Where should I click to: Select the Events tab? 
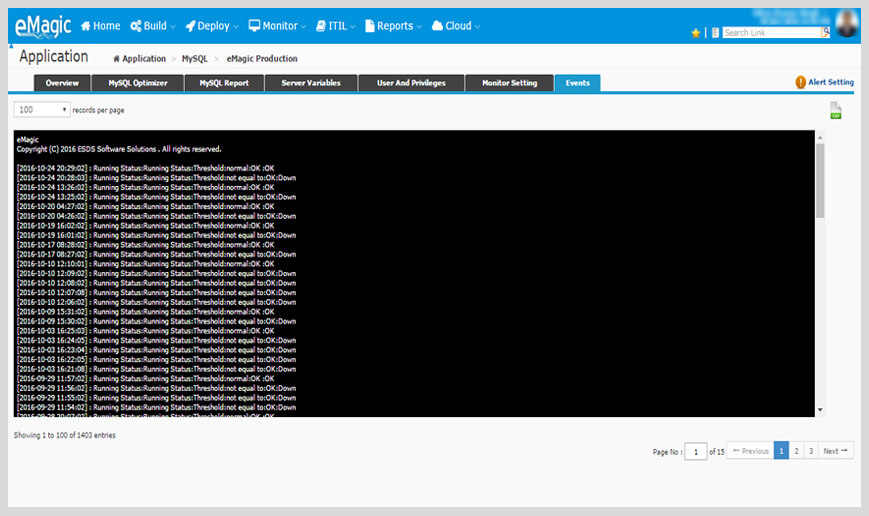(x=577, y=83)
